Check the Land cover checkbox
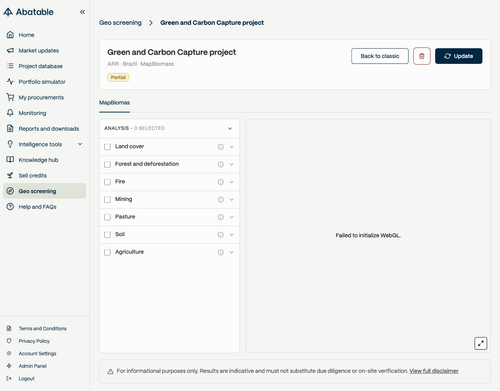 [107, 147]
